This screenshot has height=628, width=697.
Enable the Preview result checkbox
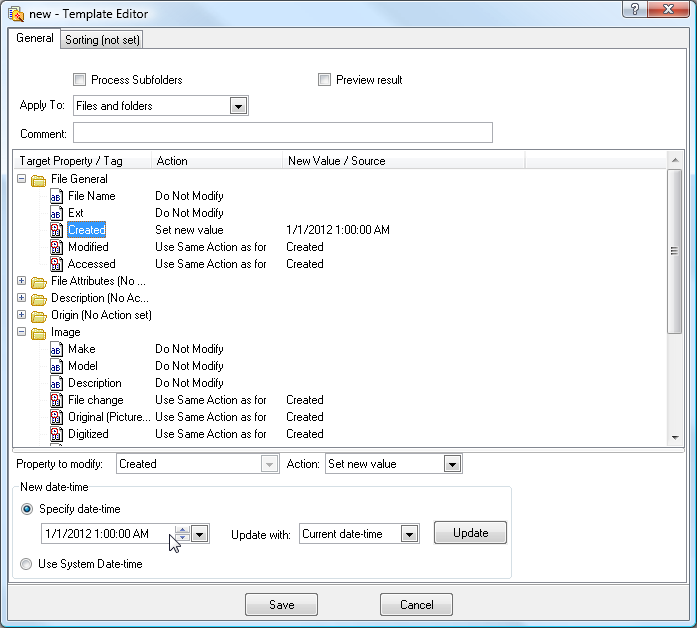click(x=324, y=80)
